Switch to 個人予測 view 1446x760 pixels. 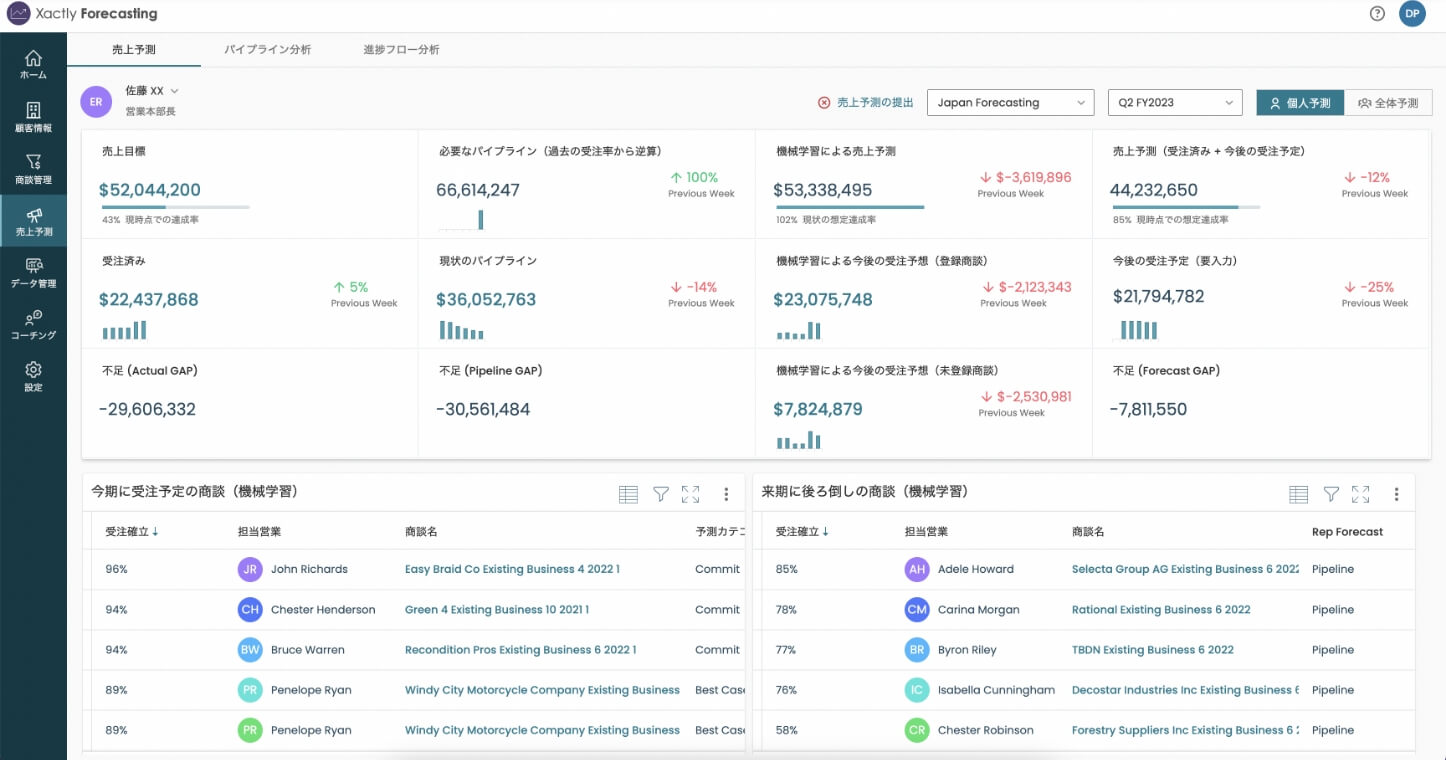point(1300,103)
